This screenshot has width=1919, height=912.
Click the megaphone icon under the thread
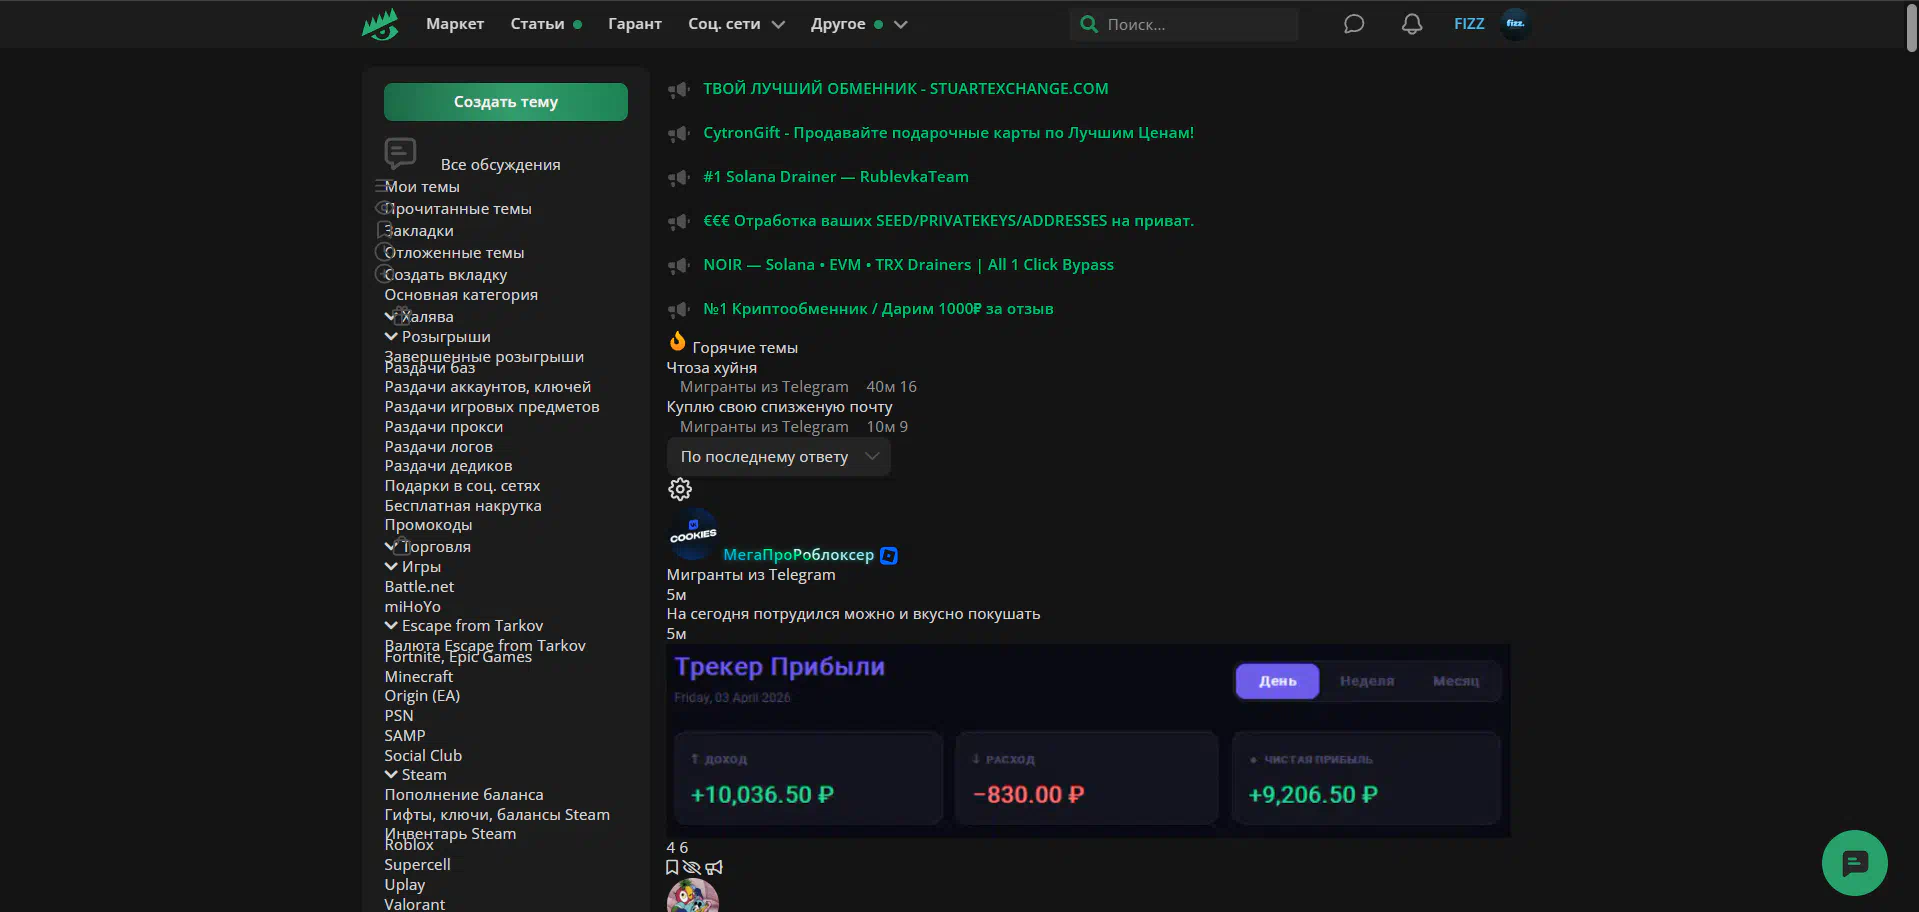tap(714, 867)
